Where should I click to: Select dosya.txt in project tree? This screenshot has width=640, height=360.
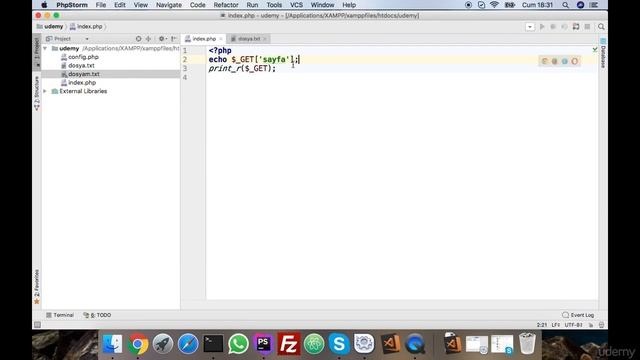(81, 66)
